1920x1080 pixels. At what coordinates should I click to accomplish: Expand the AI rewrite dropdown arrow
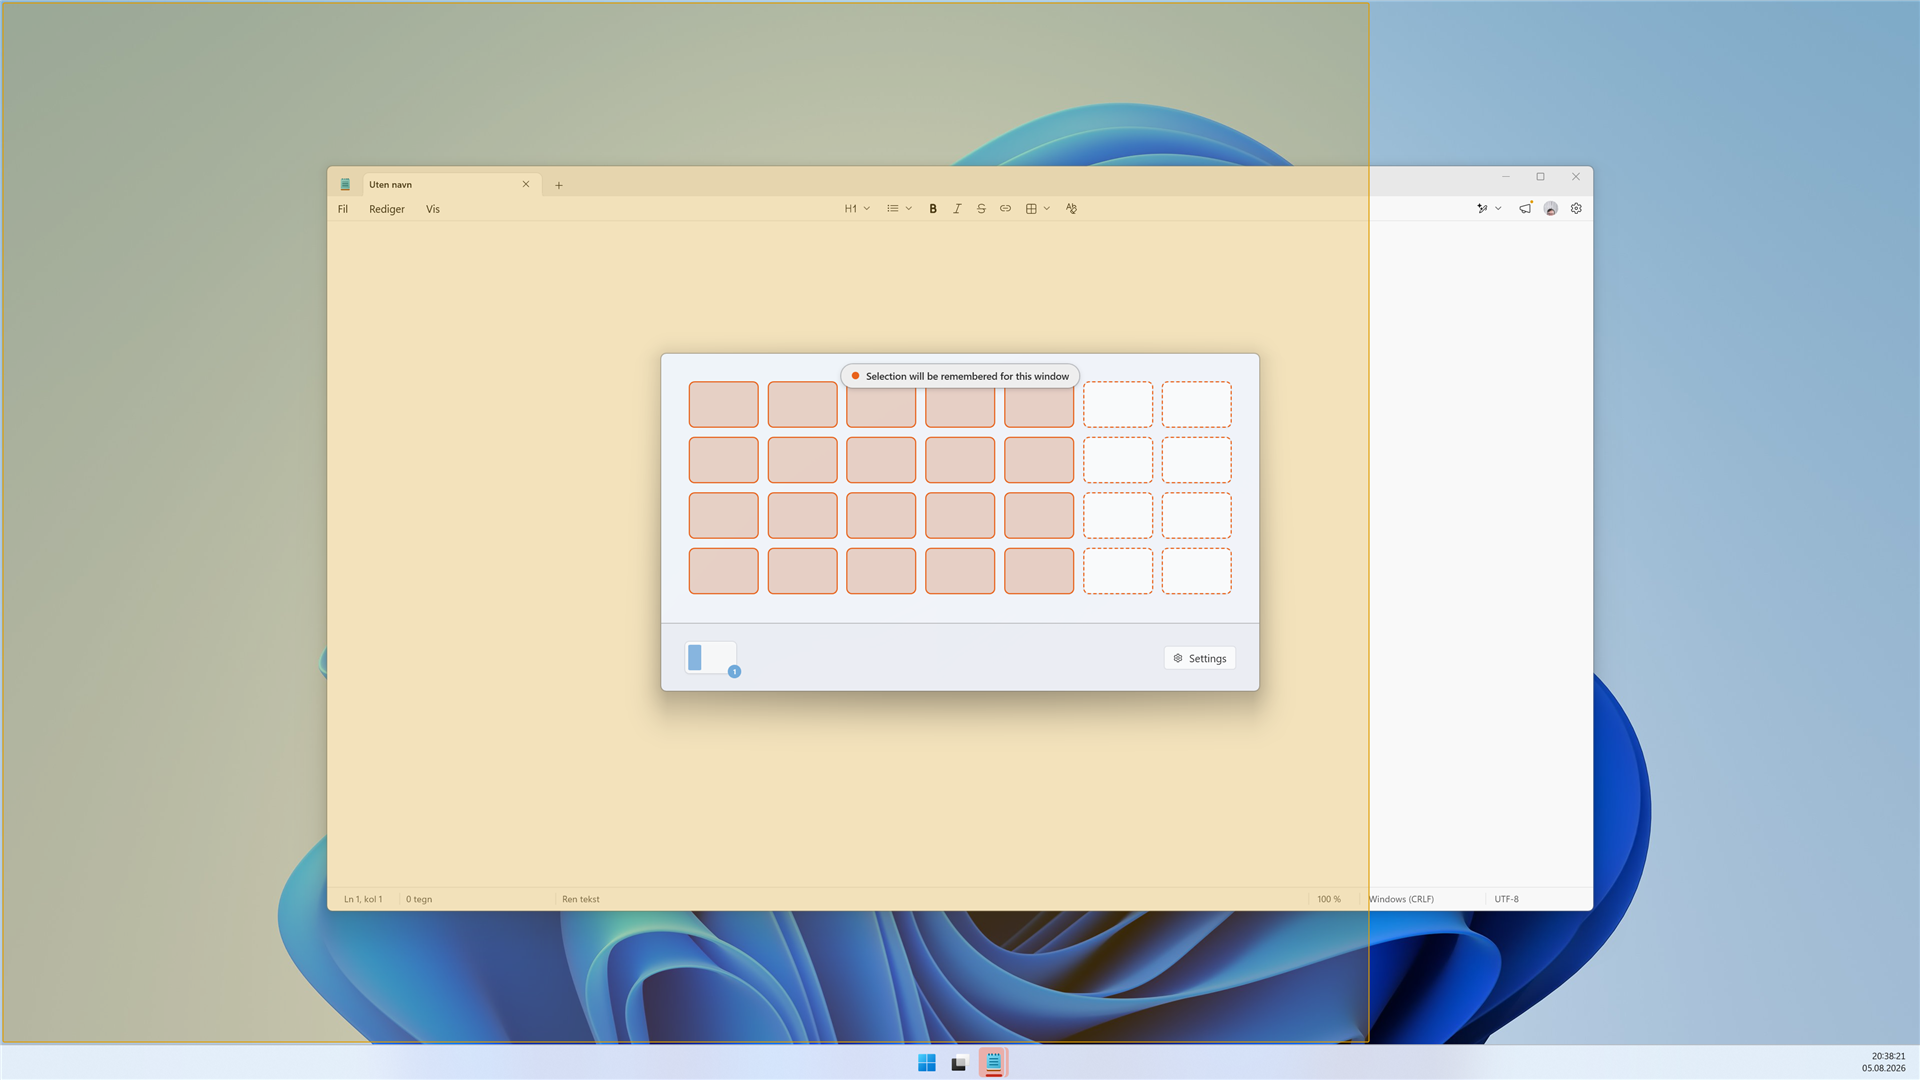(1498, 209)
